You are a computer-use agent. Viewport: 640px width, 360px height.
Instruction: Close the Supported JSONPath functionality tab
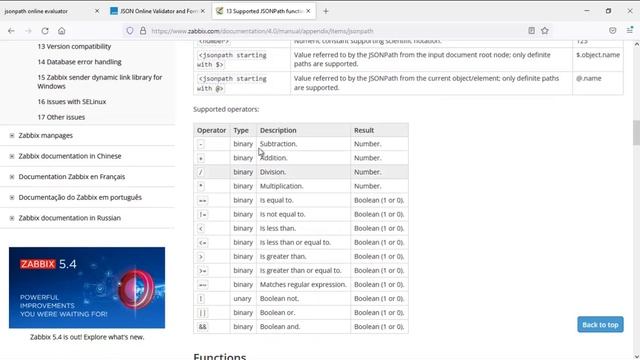tap(308, 11)
